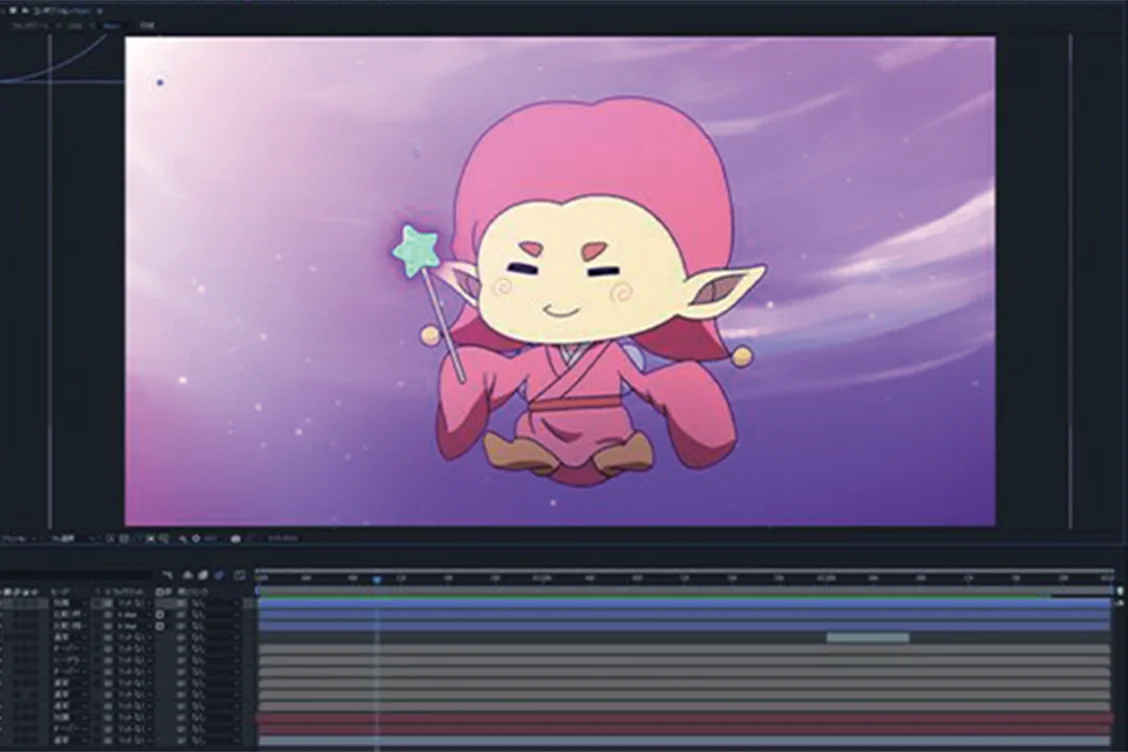1128x752 pixels.
Task: Open the graph editor from timeline header
Action: (x=240, y=575)
